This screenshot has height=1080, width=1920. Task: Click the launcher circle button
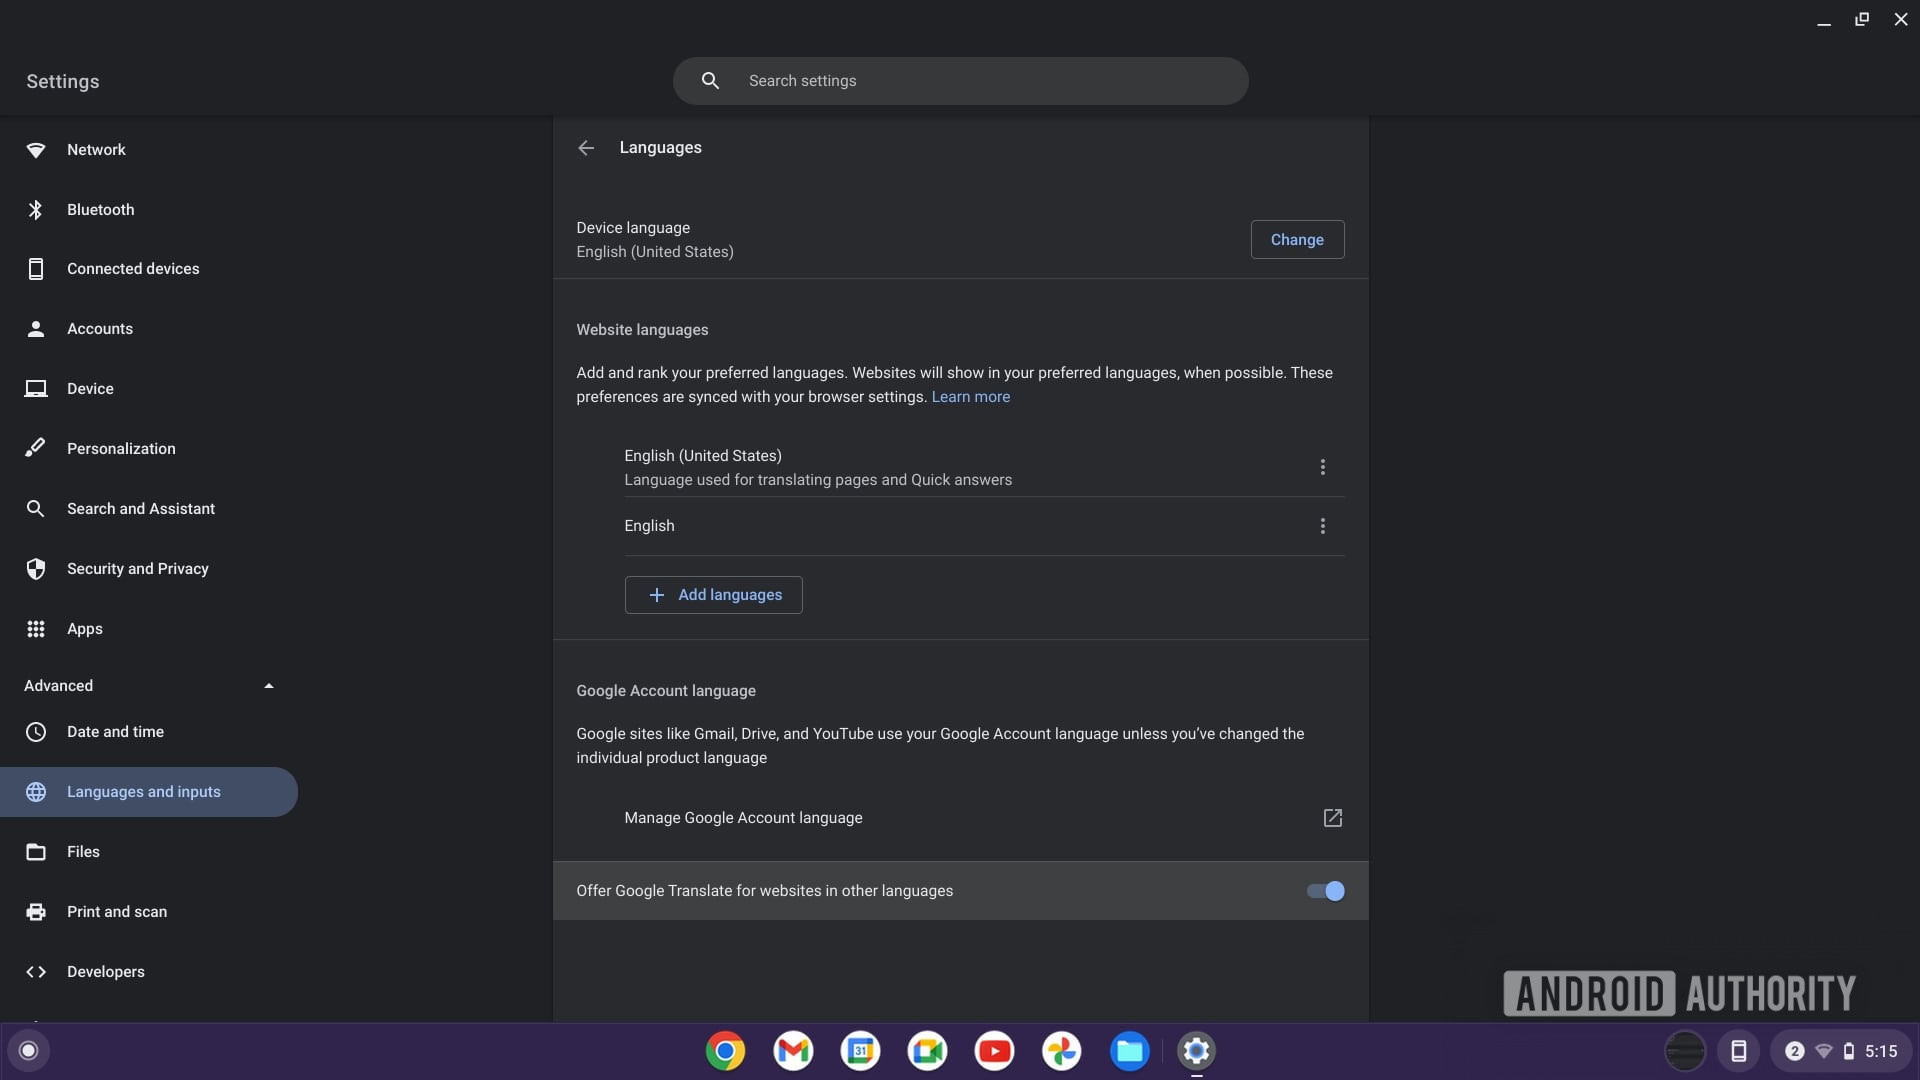click(x=29, y=1051)
